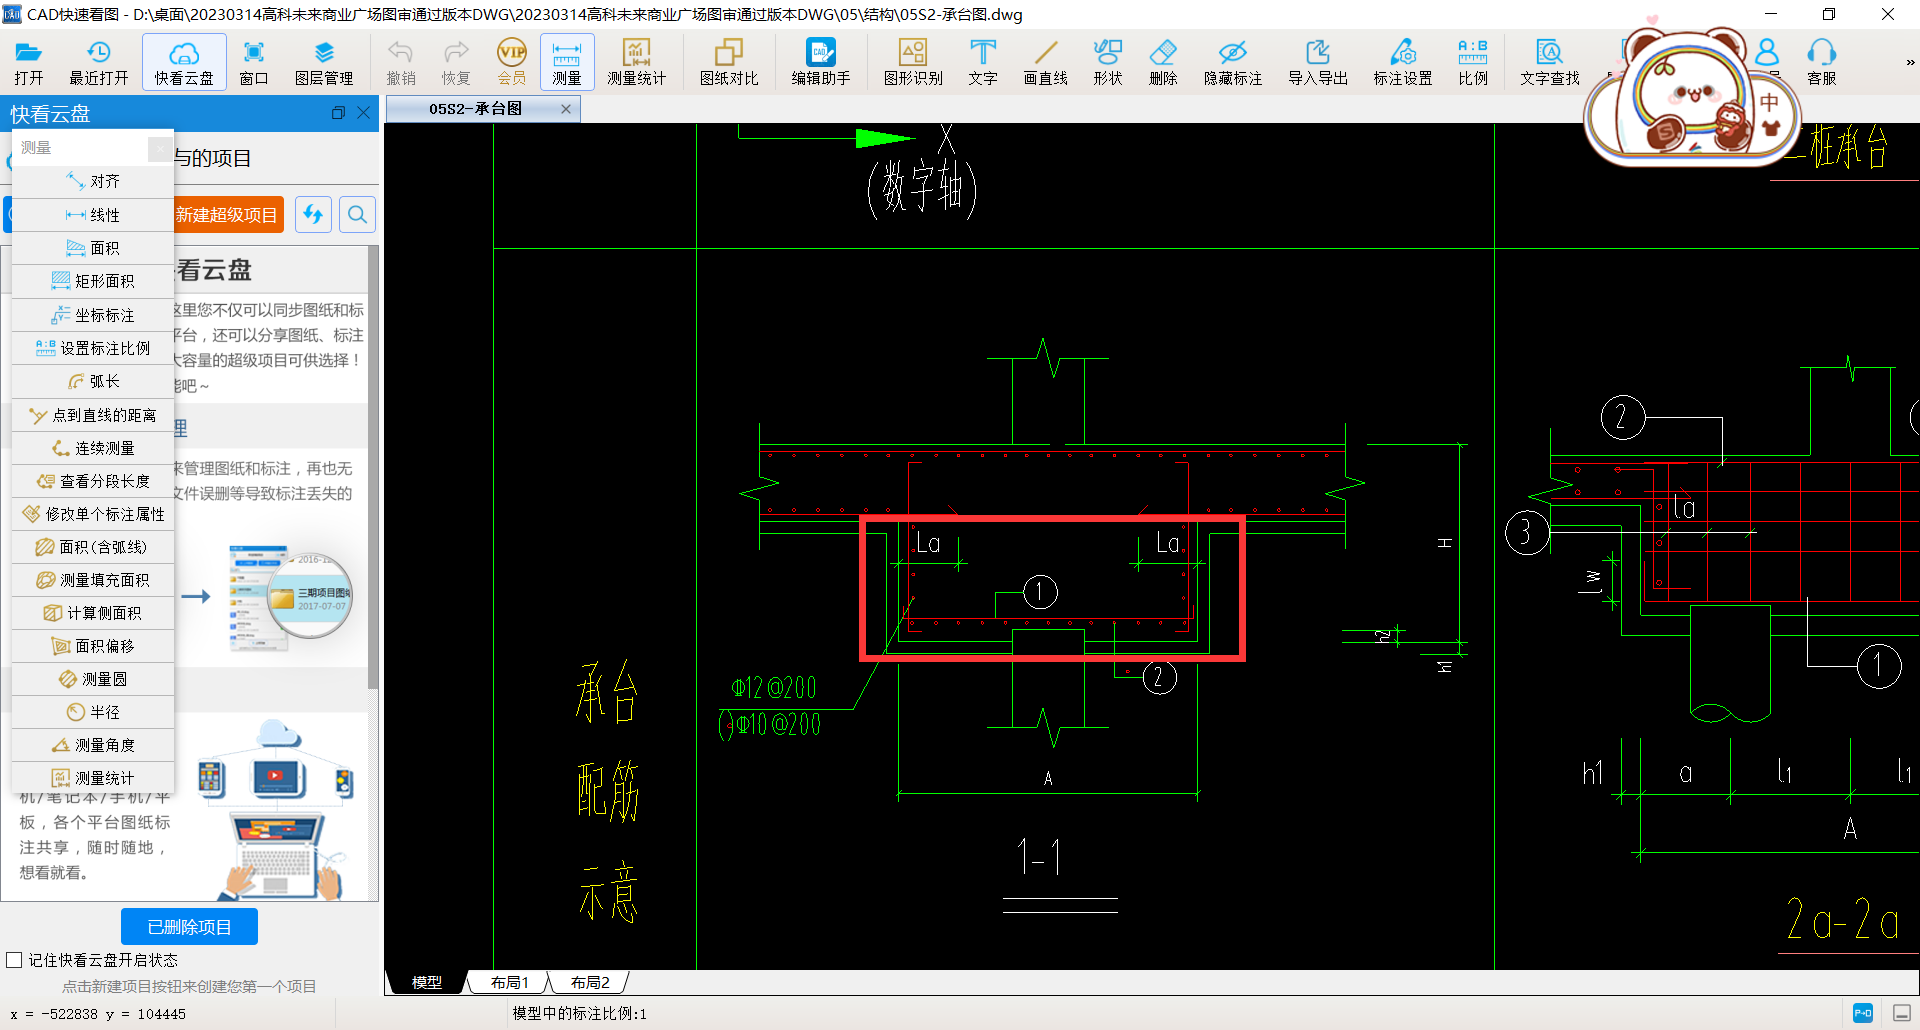Click the 已删除项目 button
The image size is (1920, 1030).
coord(189,927)
